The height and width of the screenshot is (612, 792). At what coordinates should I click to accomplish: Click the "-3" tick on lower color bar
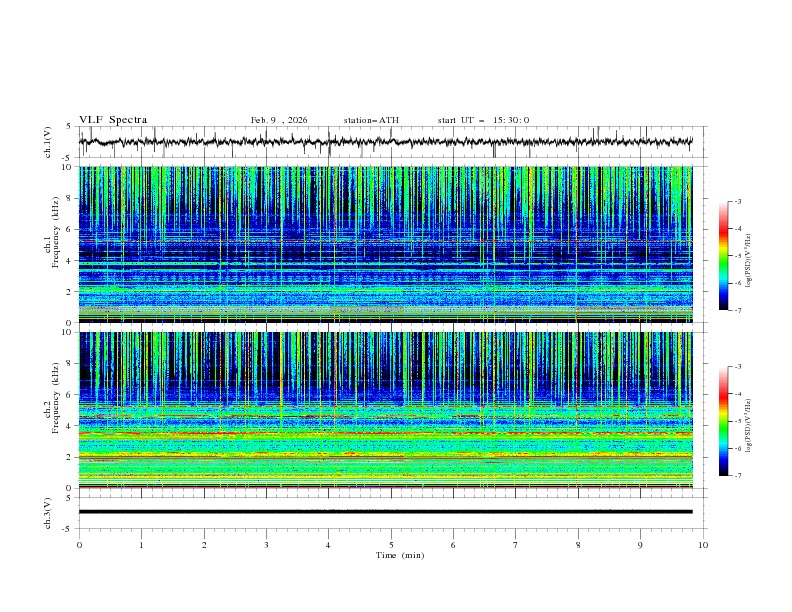[737, 367]
